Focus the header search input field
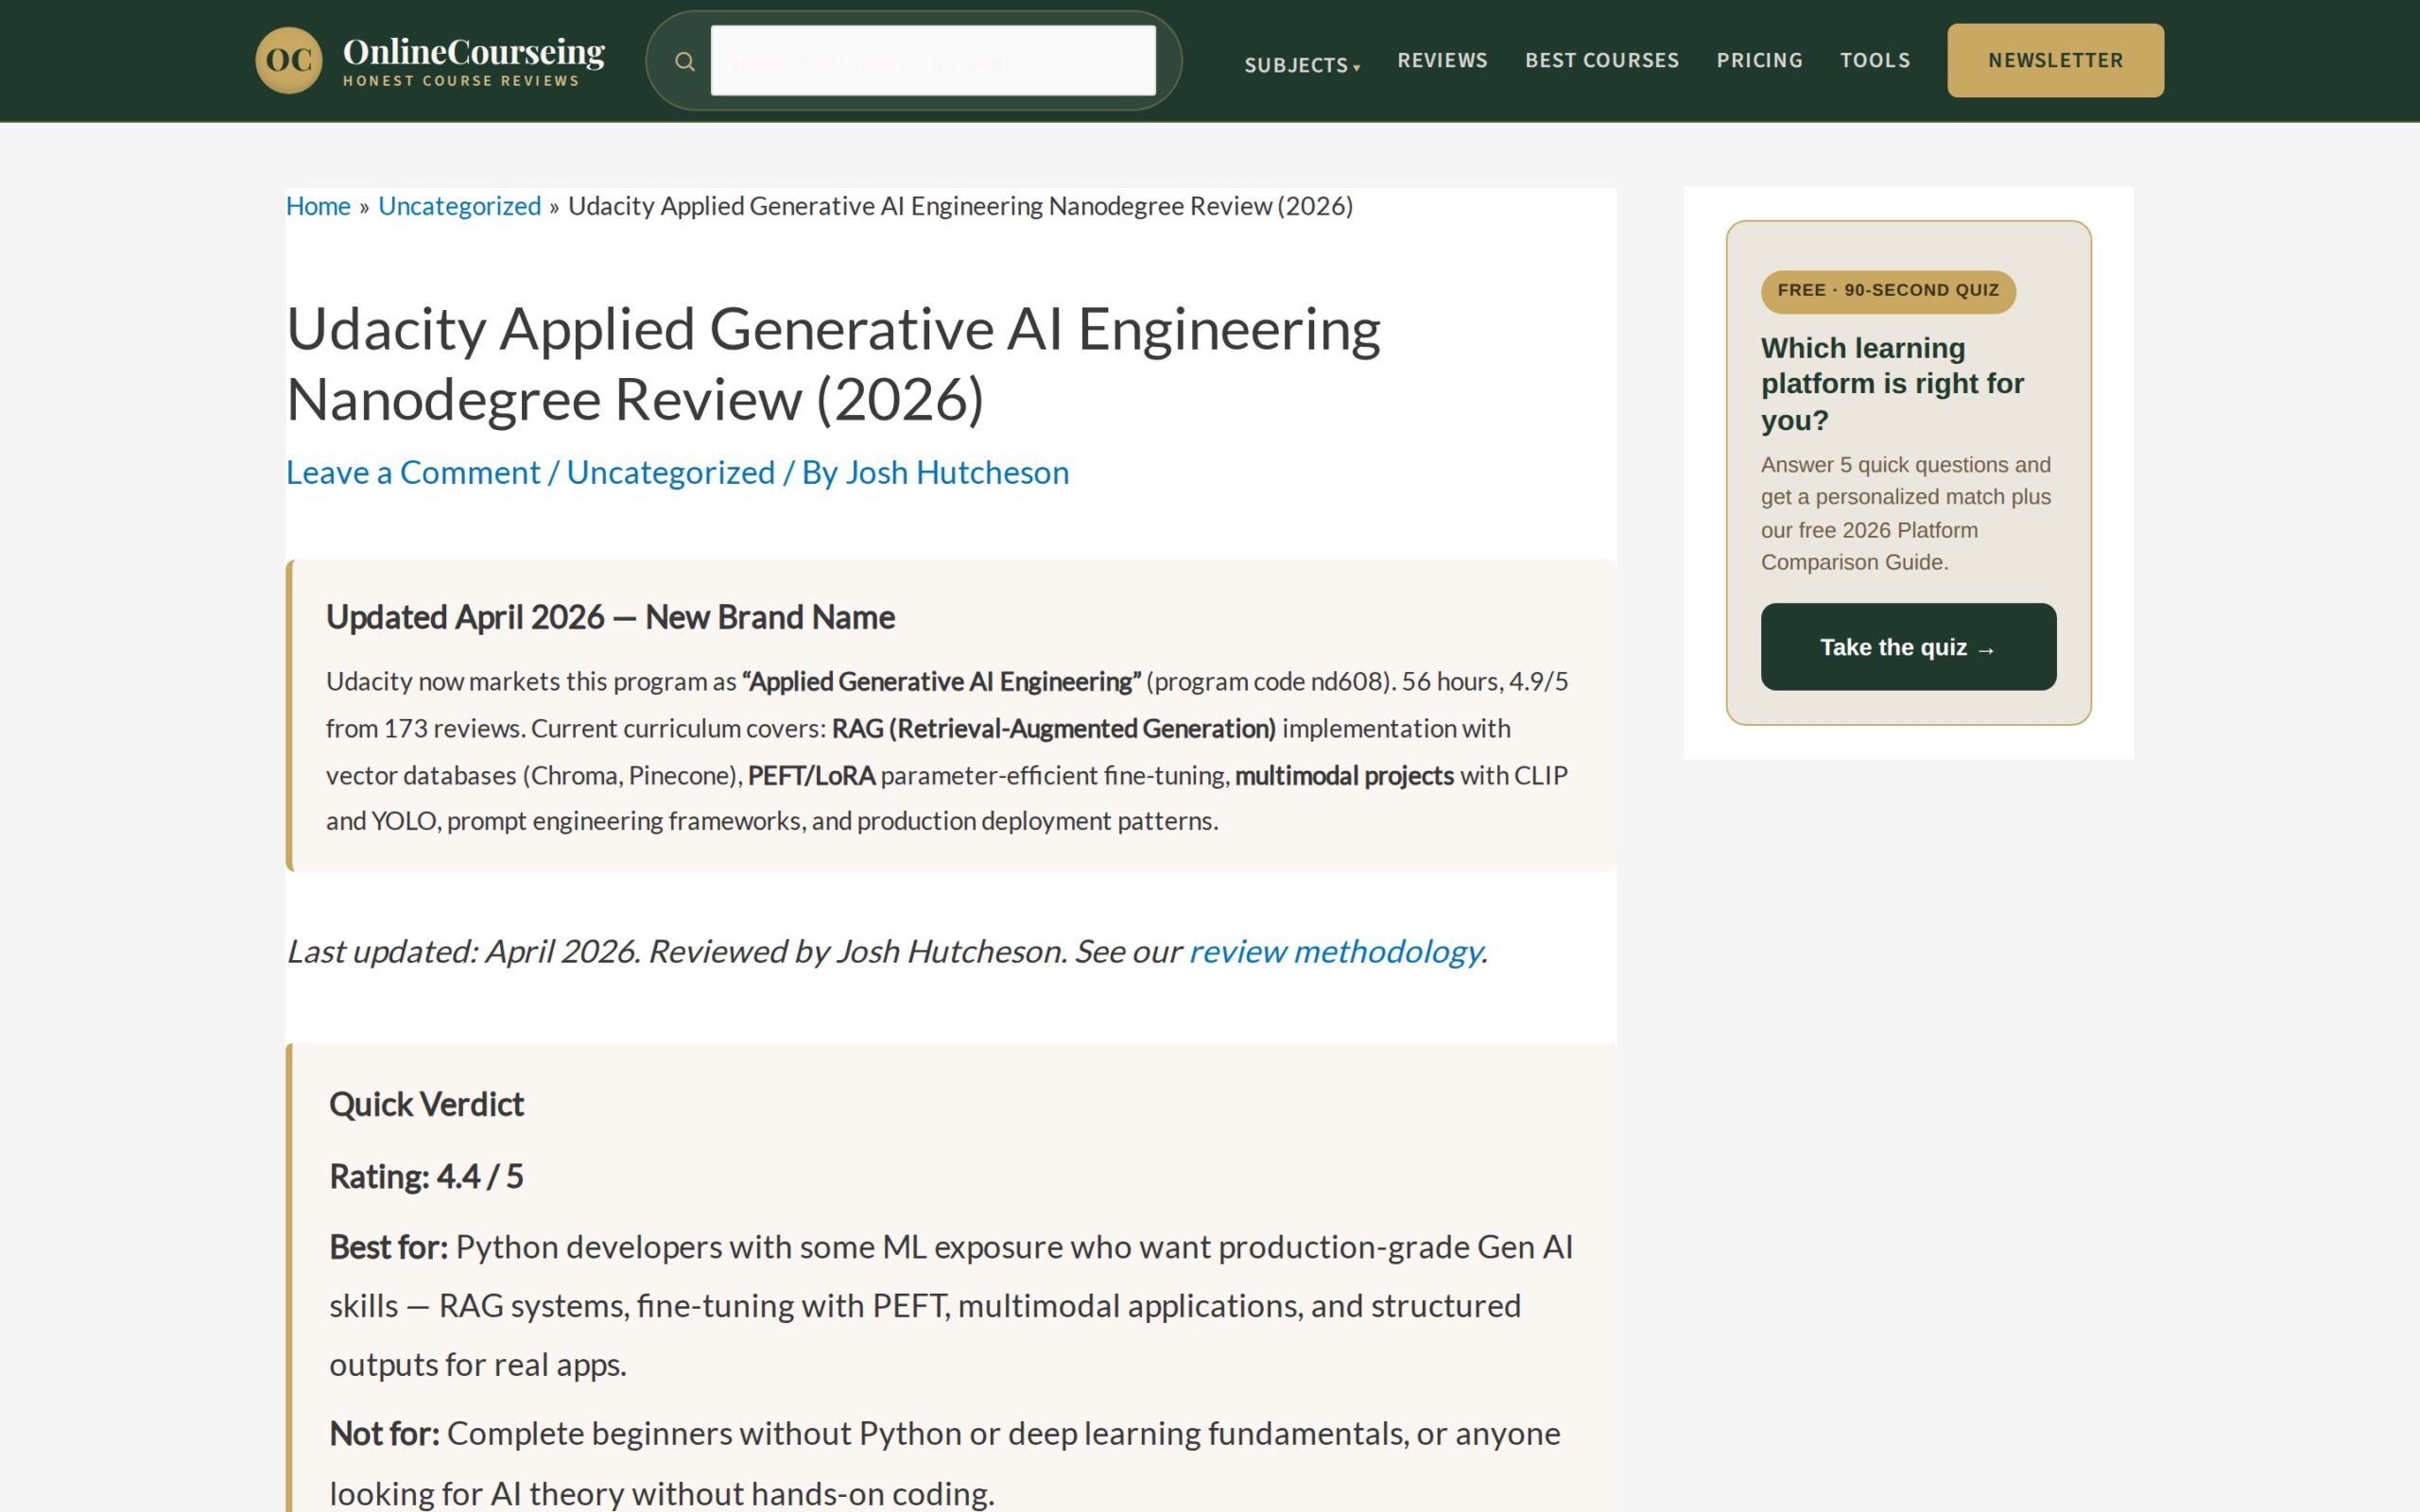 tap(933, 61)
